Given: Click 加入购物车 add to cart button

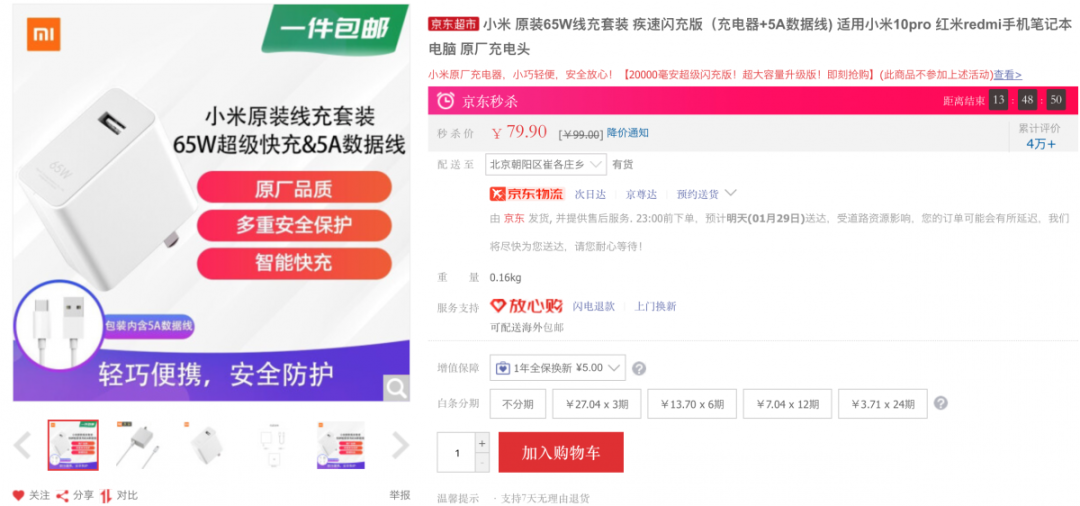Looking at the screenshot, I should [561, 452].
